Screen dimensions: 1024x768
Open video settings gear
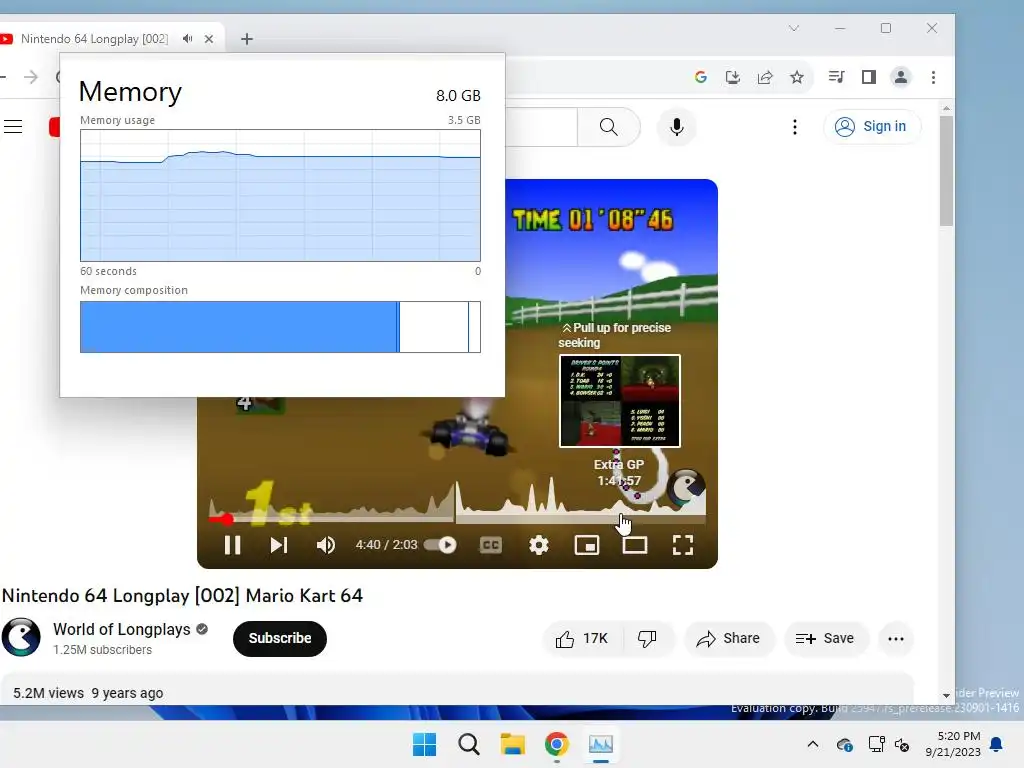[x=539, y=545]
